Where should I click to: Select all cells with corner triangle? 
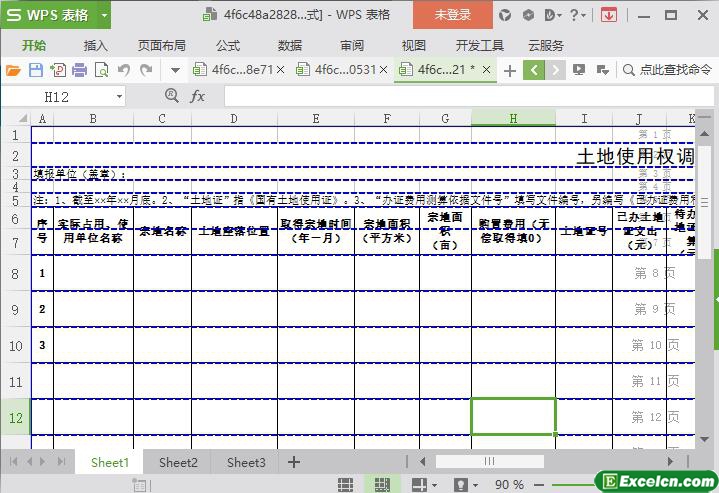coord(23,119)
